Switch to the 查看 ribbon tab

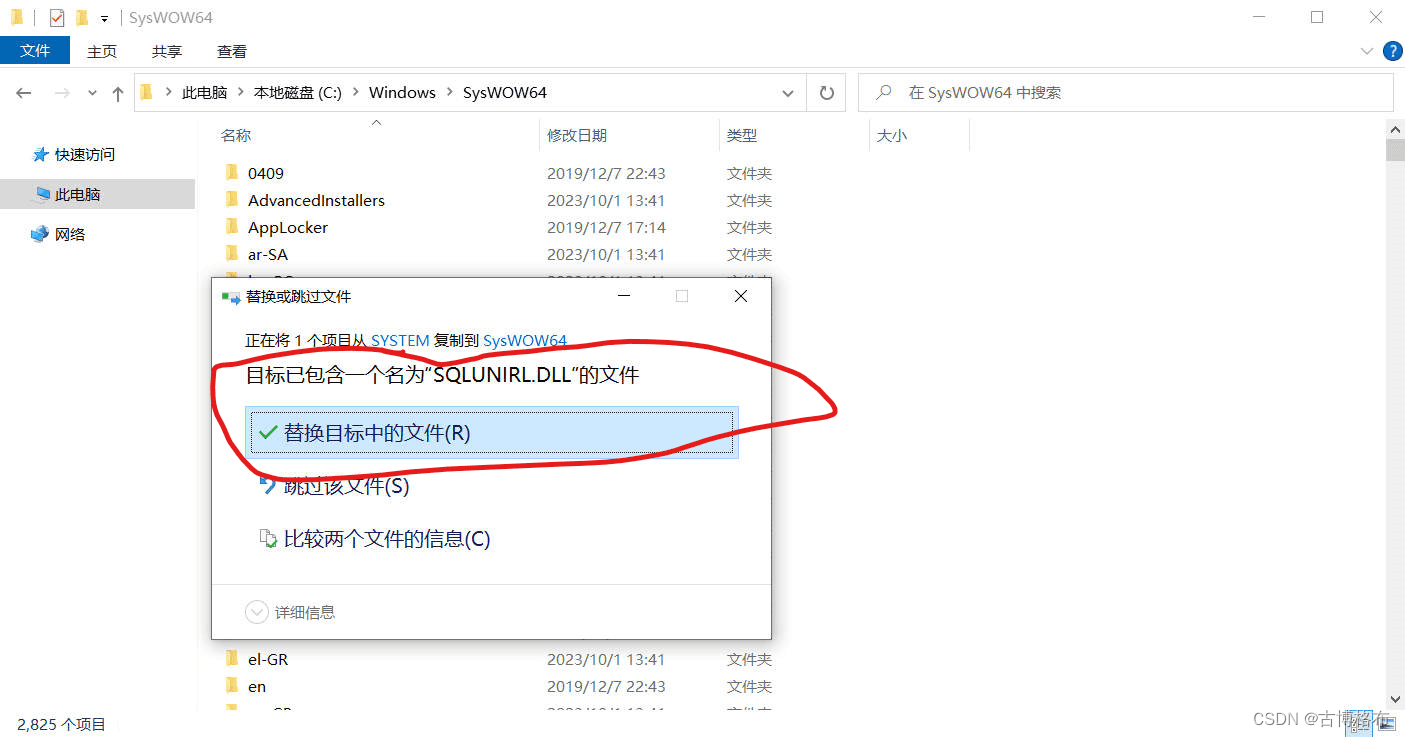[x=231, y=51]
